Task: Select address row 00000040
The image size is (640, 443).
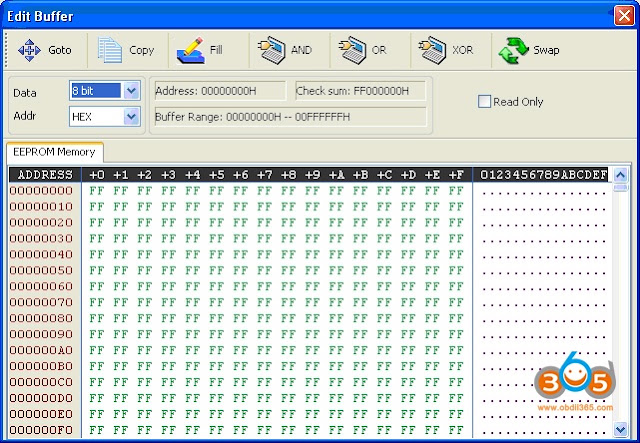Action: click(41, 254)
